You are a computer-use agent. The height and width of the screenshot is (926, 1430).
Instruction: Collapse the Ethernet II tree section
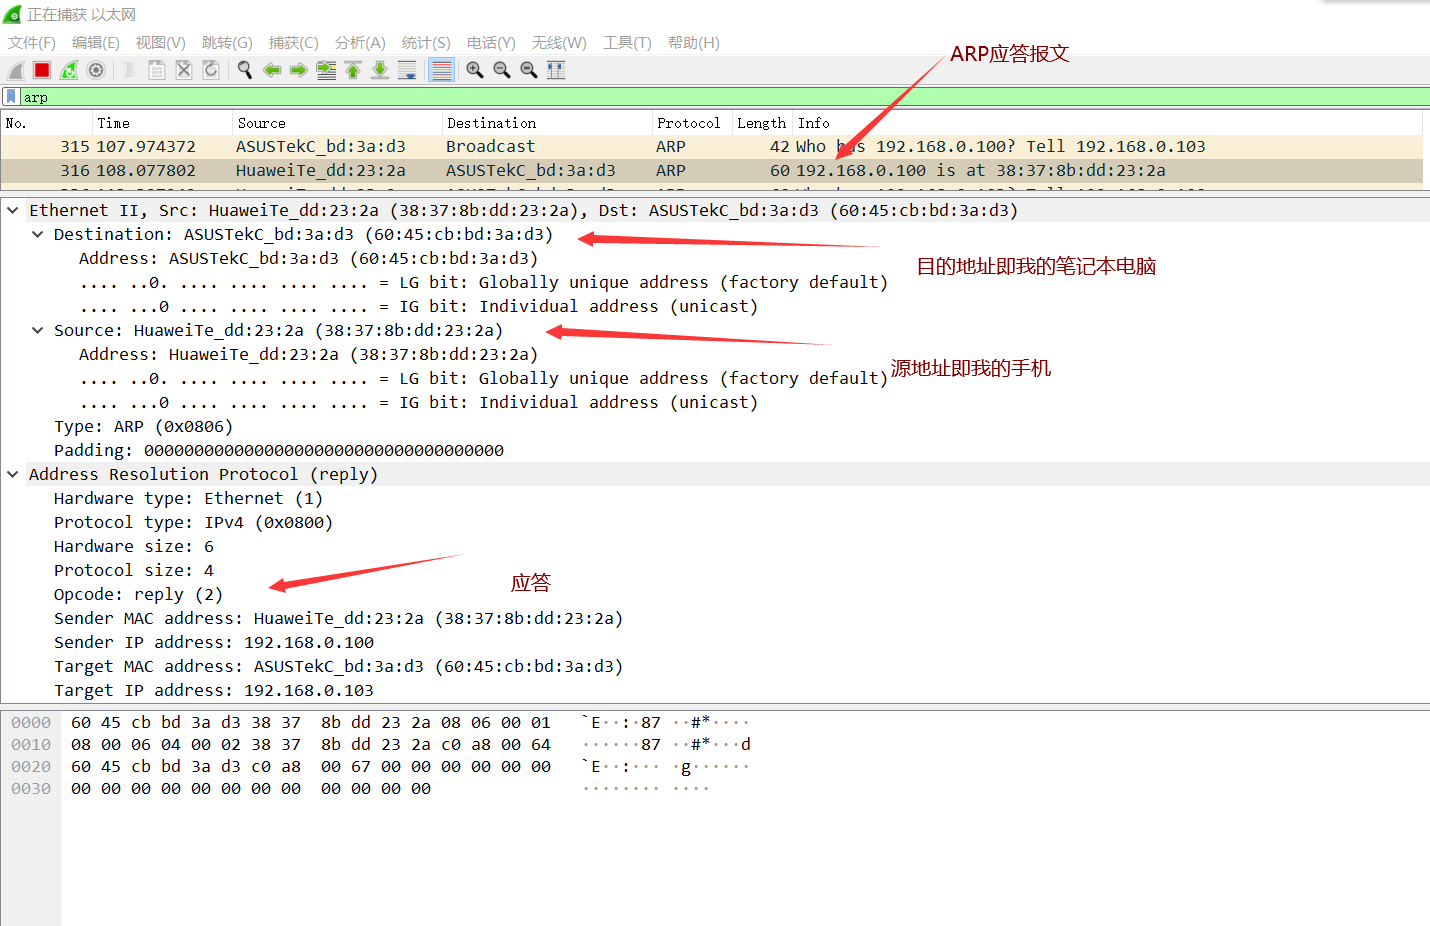11,210
